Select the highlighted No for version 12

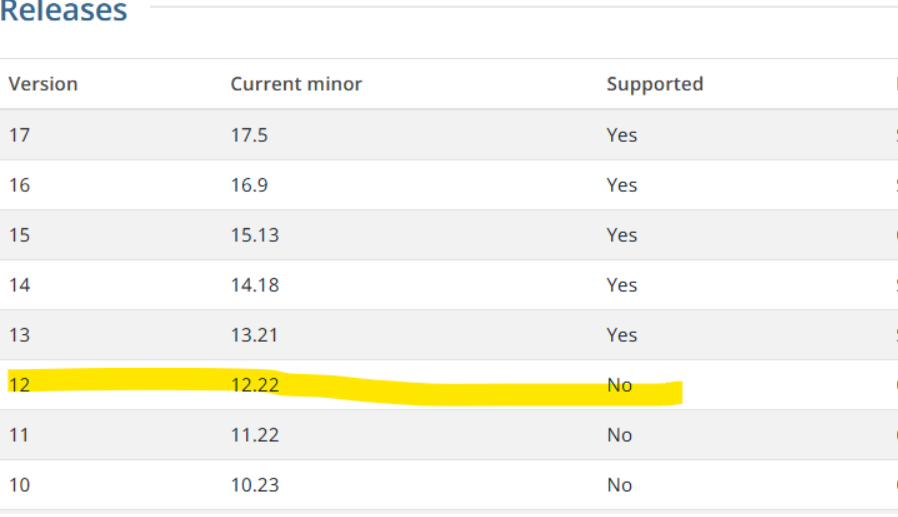pos(619,385)
